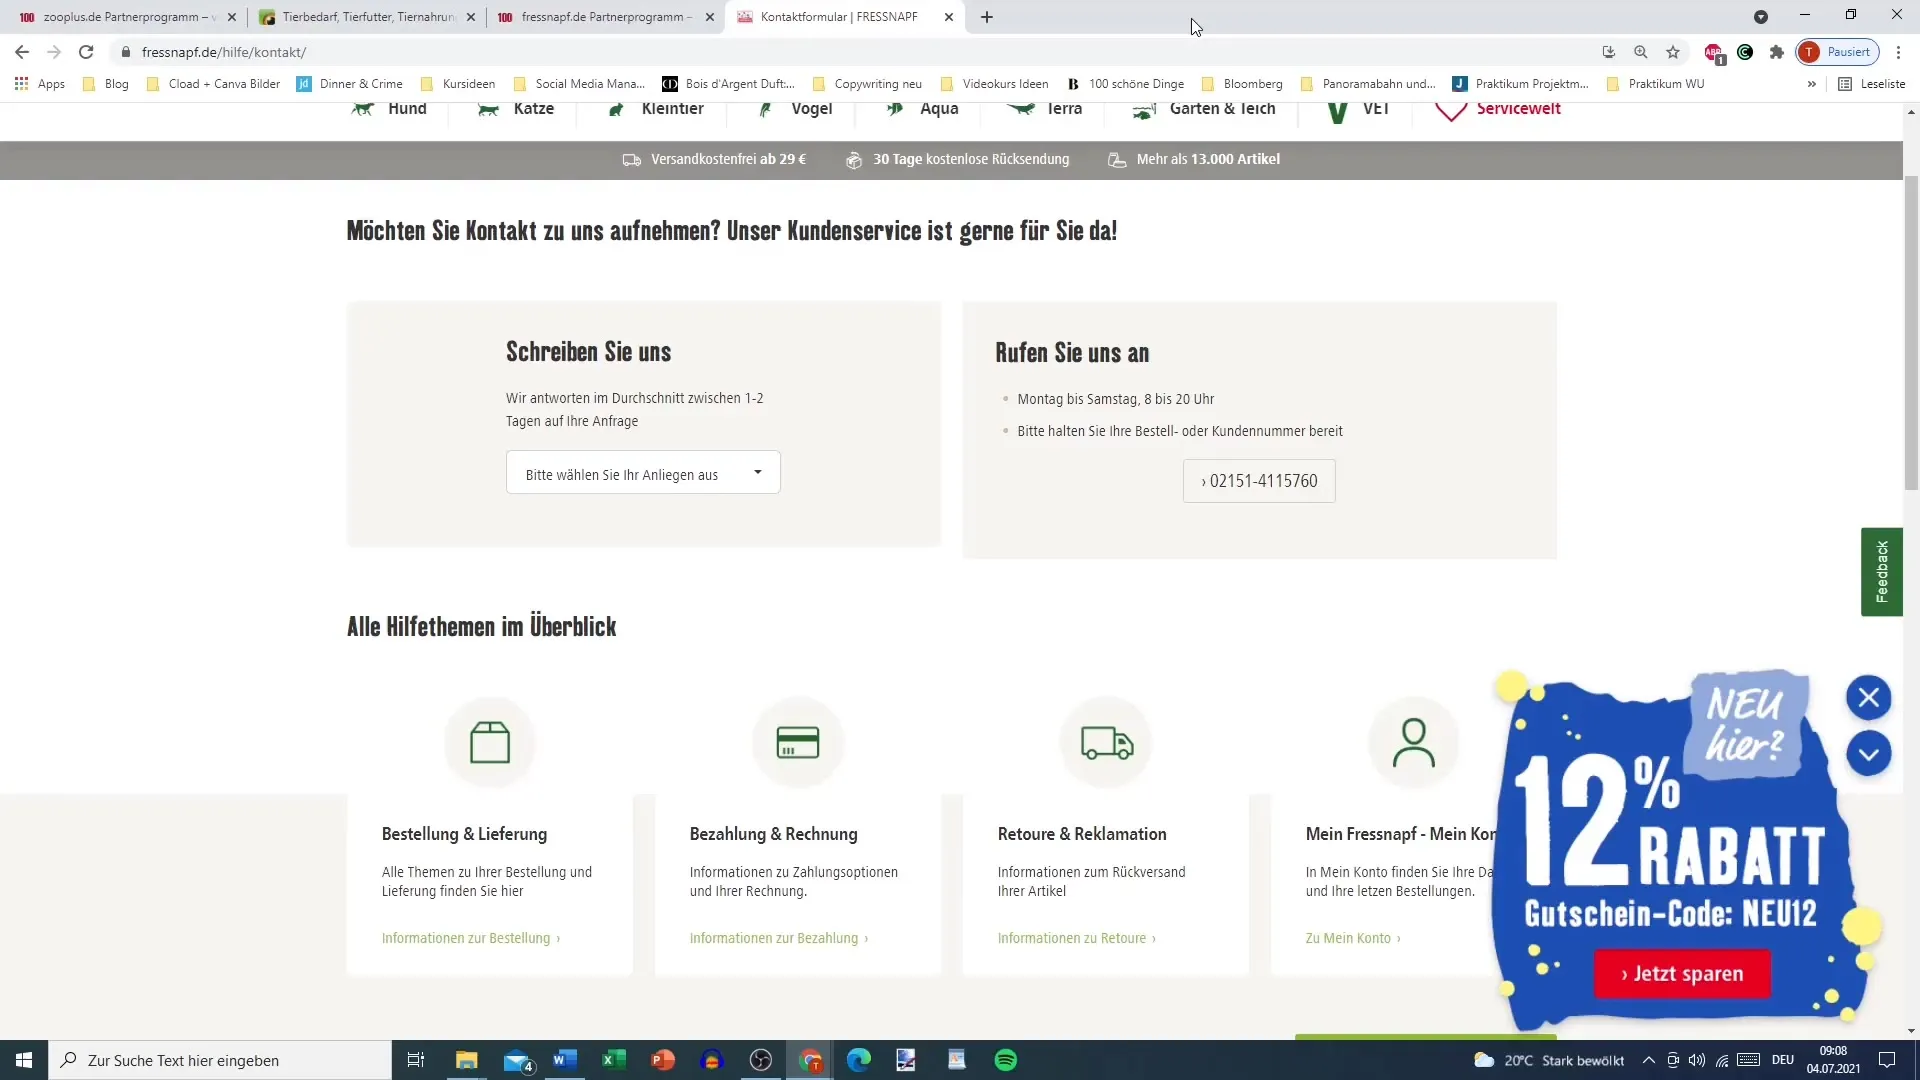
Task: Follow the Informationen zur Bestellung link
Action: coord(471,938)
